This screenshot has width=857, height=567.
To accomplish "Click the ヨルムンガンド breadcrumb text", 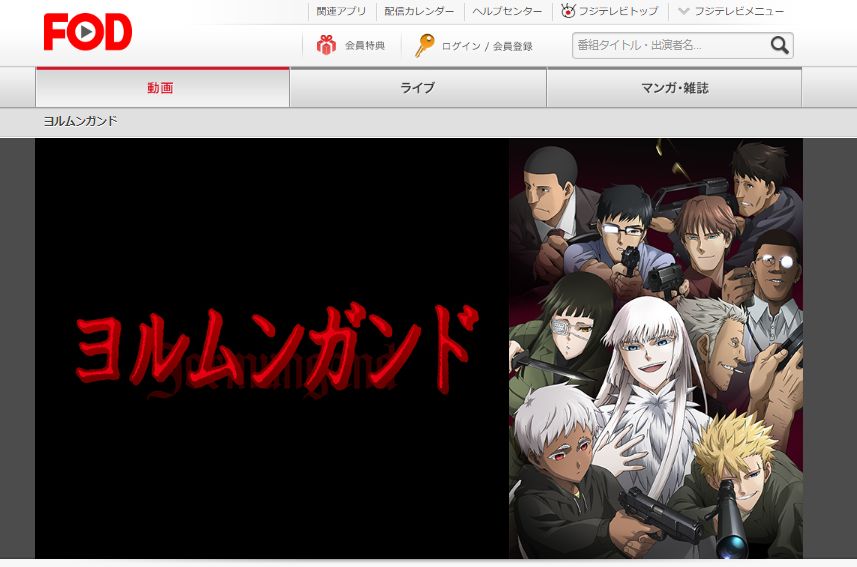I will pyautogui.click(x=80, y=121).
